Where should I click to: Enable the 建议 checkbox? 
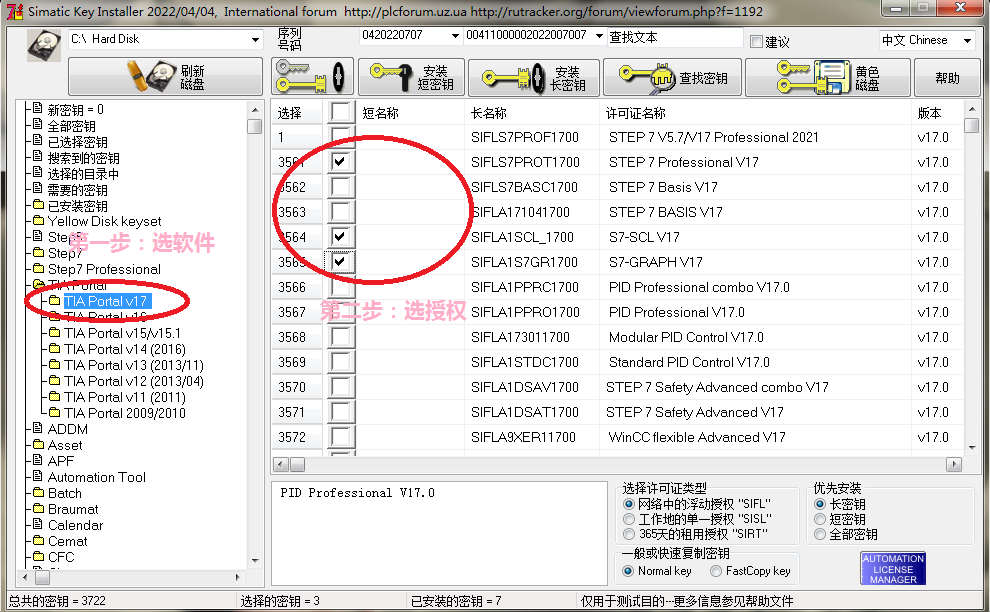[x=756, y=42]
